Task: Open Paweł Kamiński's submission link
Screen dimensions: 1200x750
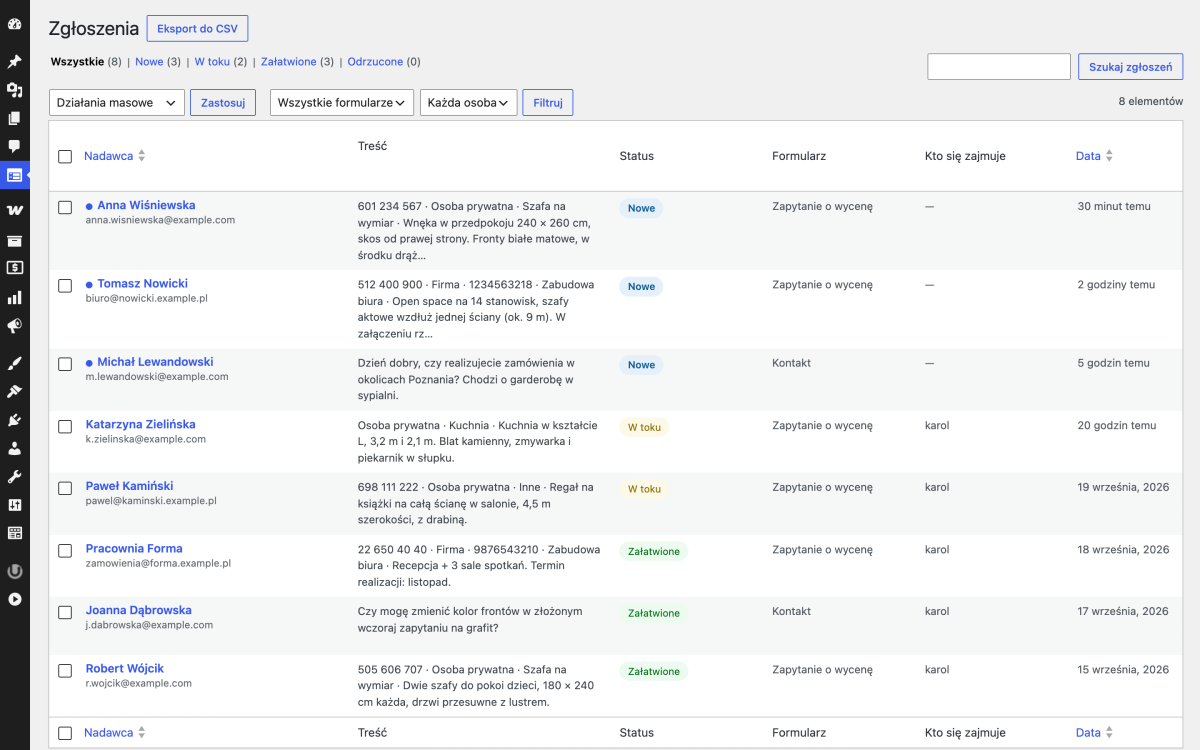Action: click(x=130, y=486)
